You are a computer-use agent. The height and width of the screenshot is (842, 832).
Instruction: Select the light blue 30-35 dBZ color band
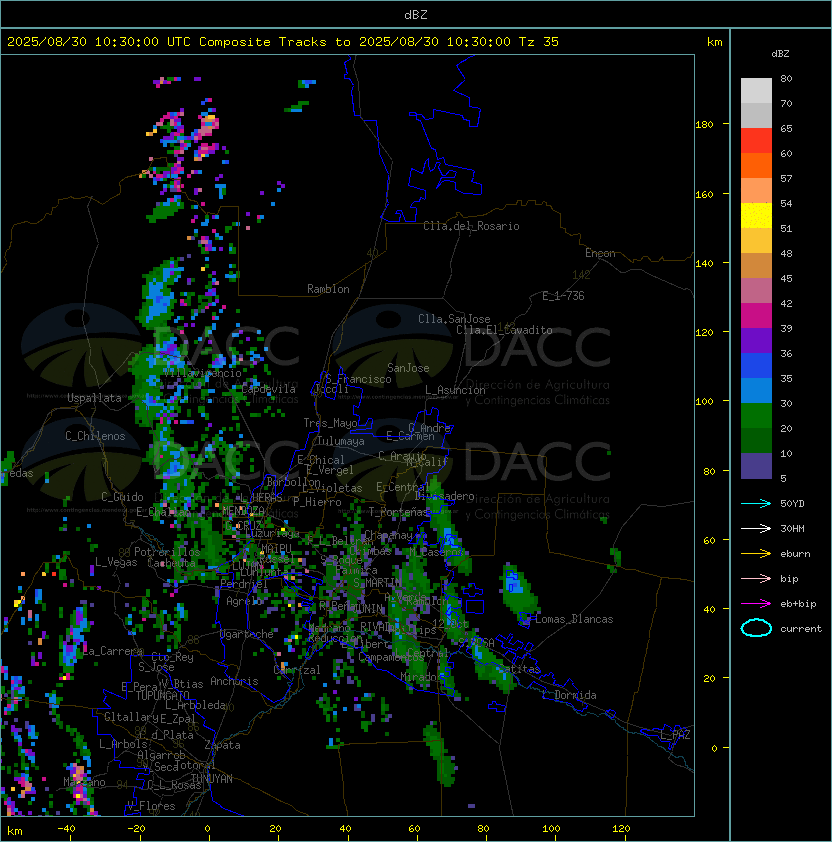coord(756,391)
